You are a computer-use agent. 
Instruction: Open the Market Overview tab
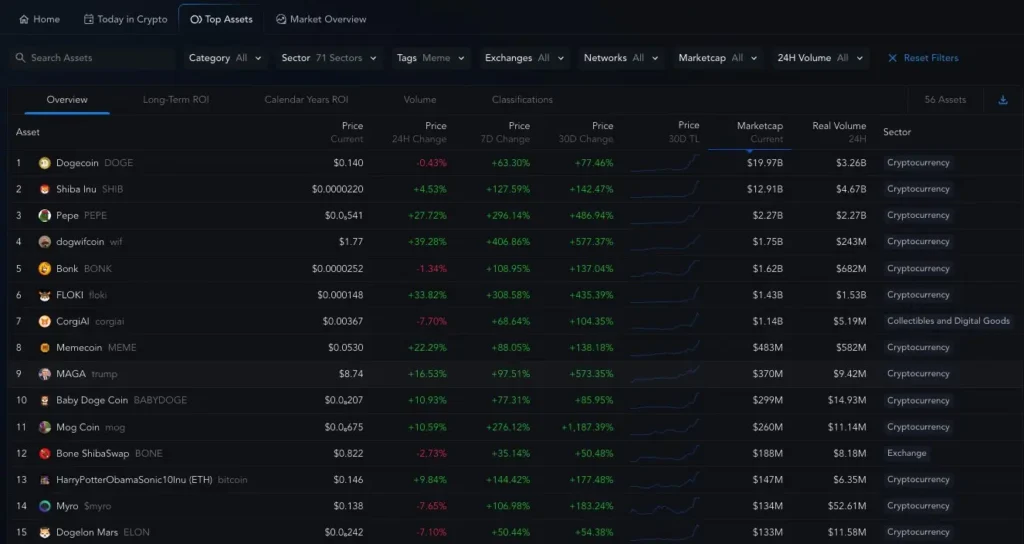[x=320, y=19]
